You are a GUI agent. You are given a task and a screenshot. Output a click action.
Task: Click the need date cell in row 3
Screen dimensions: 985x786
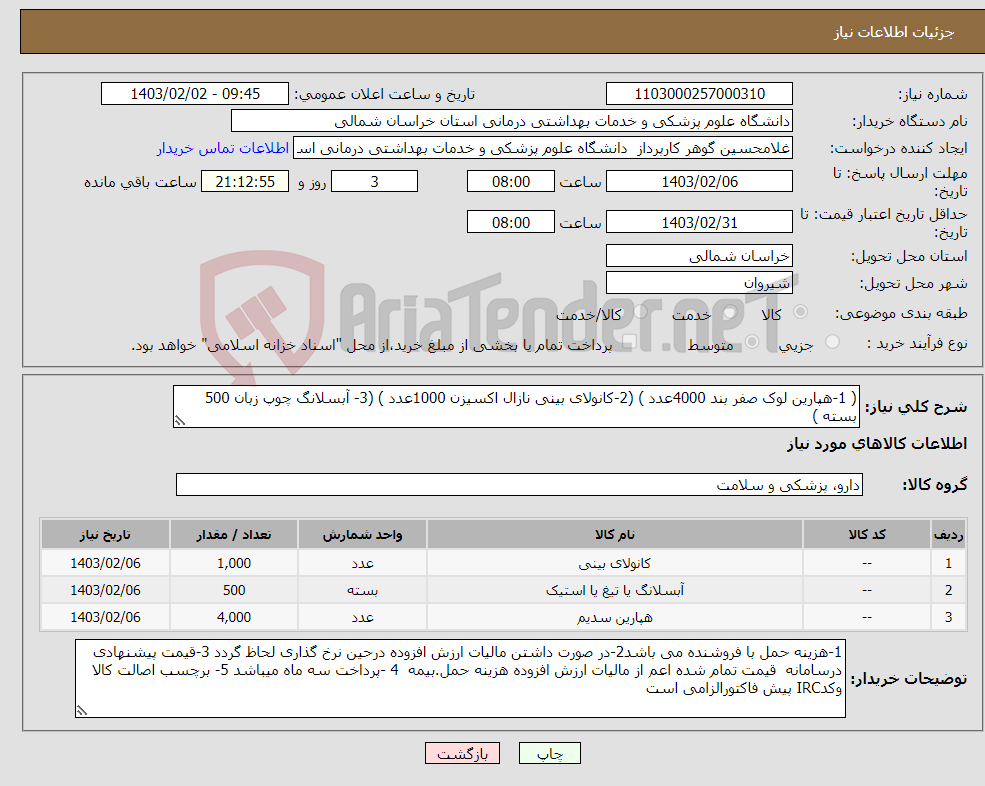[106, 617]
